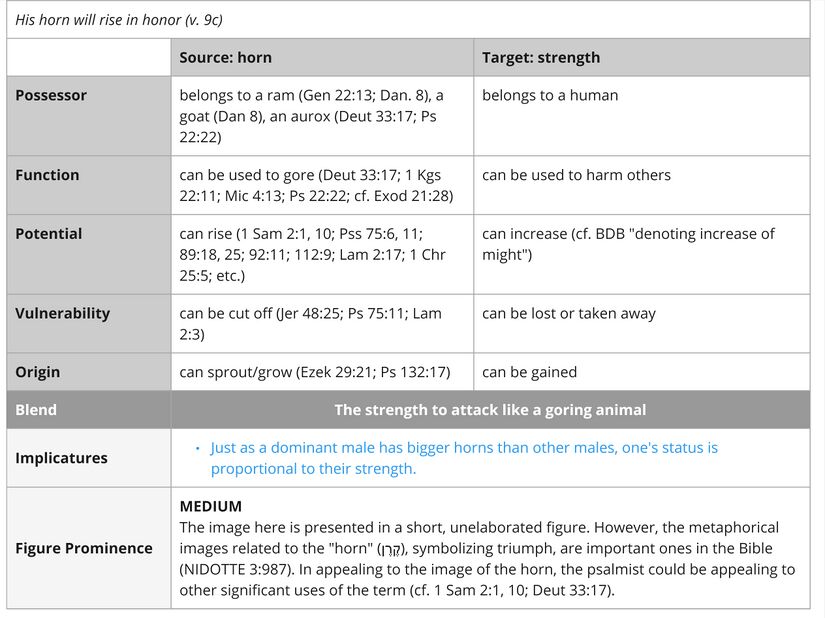Select the 'Target: strength' column header
The image size is (825, 618).
click(x=541, y=58)
